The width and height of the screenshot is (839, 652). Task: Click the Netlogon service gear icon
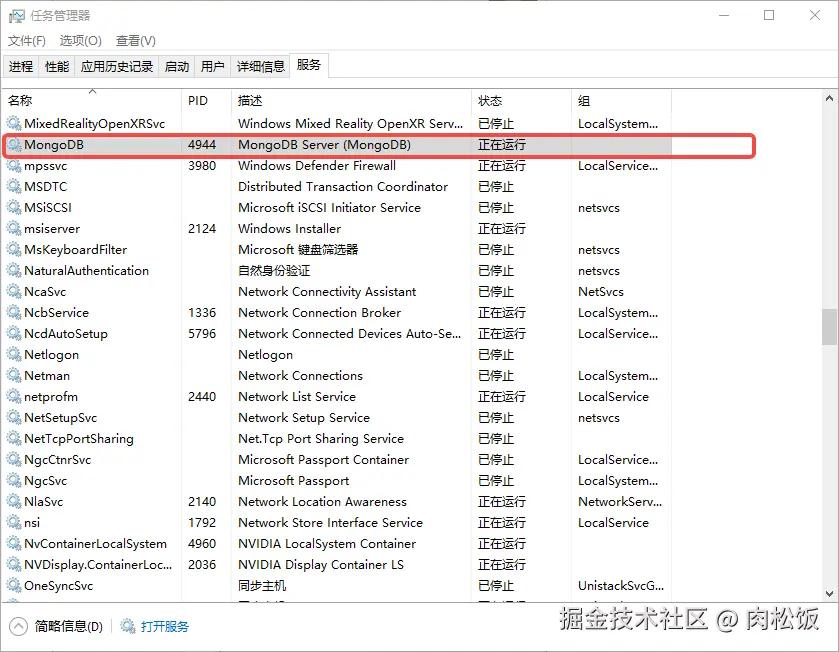[14, 355]
